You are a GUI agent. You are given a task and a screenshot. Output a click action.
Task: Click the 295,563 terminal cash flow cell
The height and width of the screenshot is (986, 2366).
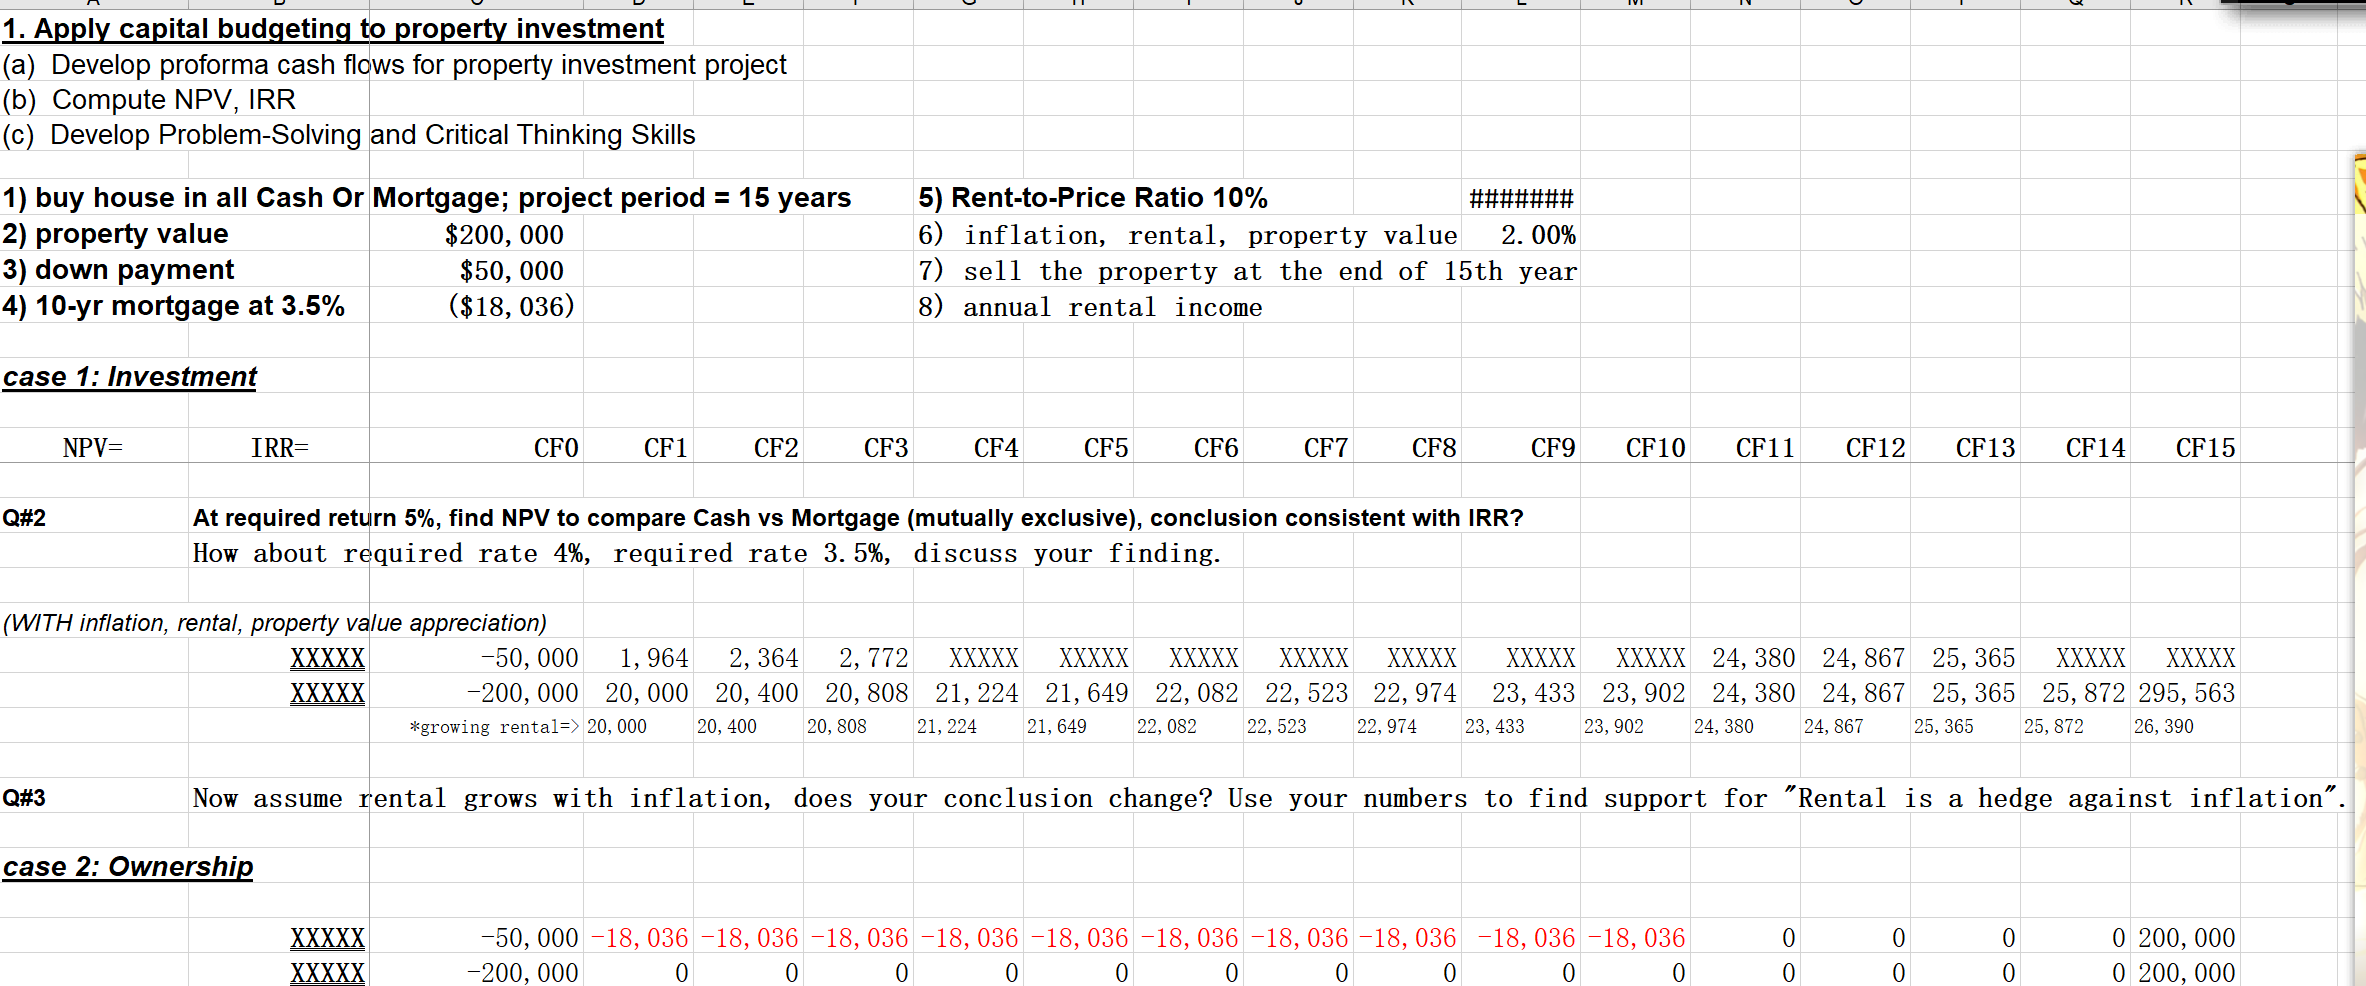pos(2186,692)
